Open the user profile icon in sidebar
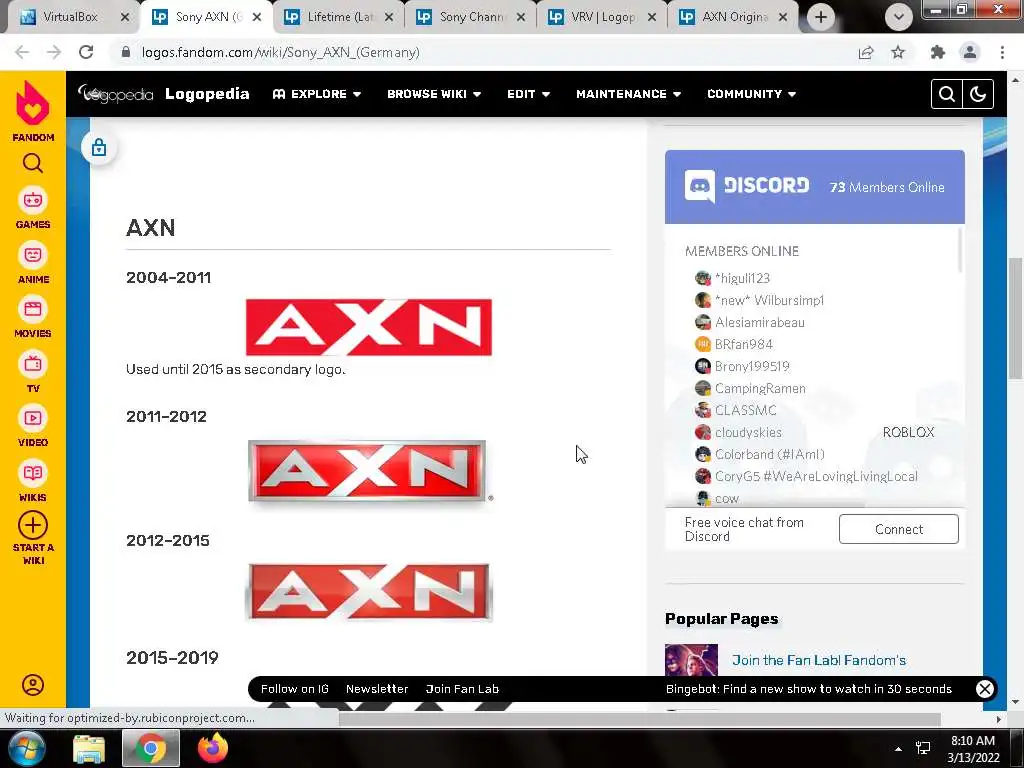Image resolution: width=1024 pixels, height=768 pixels. [33, 684]
